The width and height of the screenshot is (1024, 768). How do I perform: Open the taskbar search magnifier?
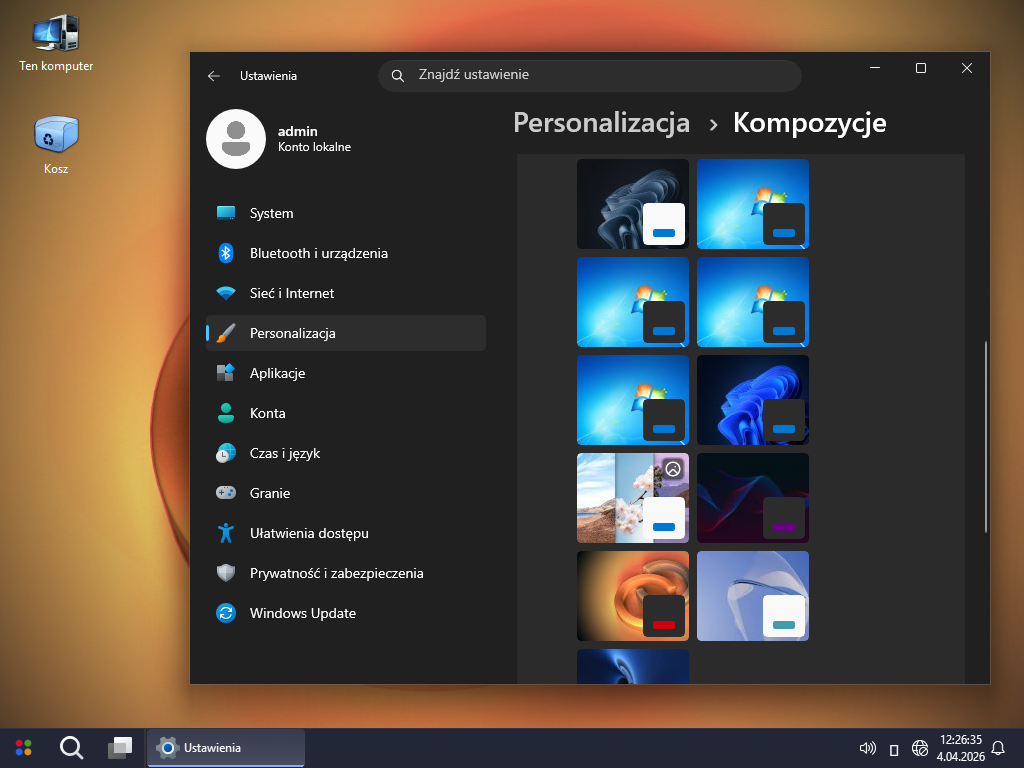click(x=71, y=747)
